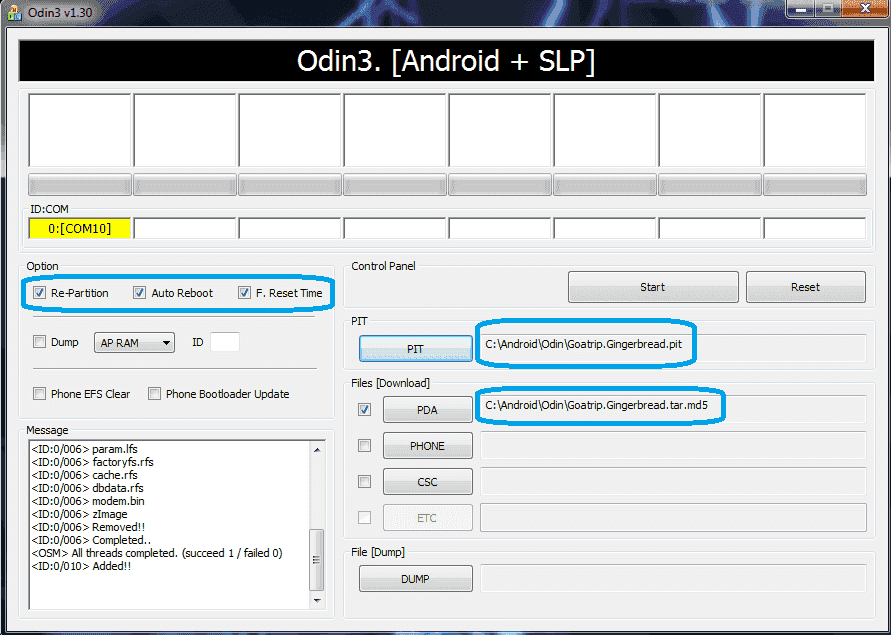Image resolution: width=891 pixels, height=635 pixels.
Task: Click the File Dump path field
Action: click(673, 579)
